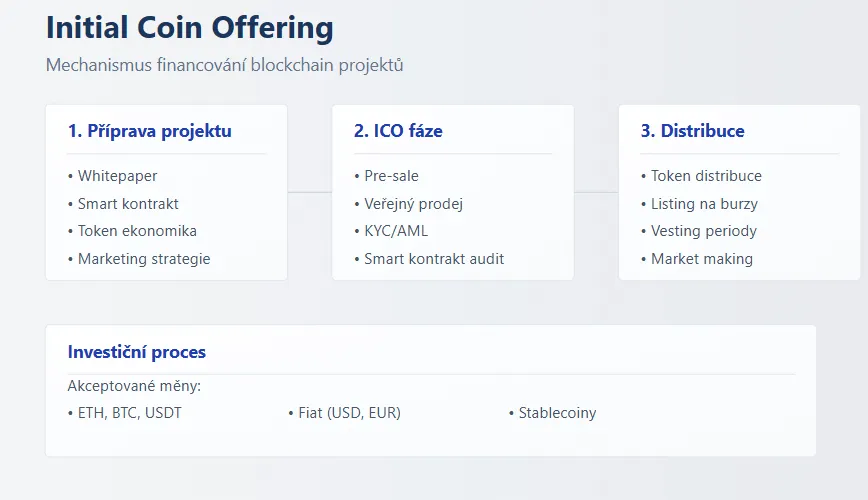
Task: Select the 3. Distribuce heading
Action: tap(692, 131)
